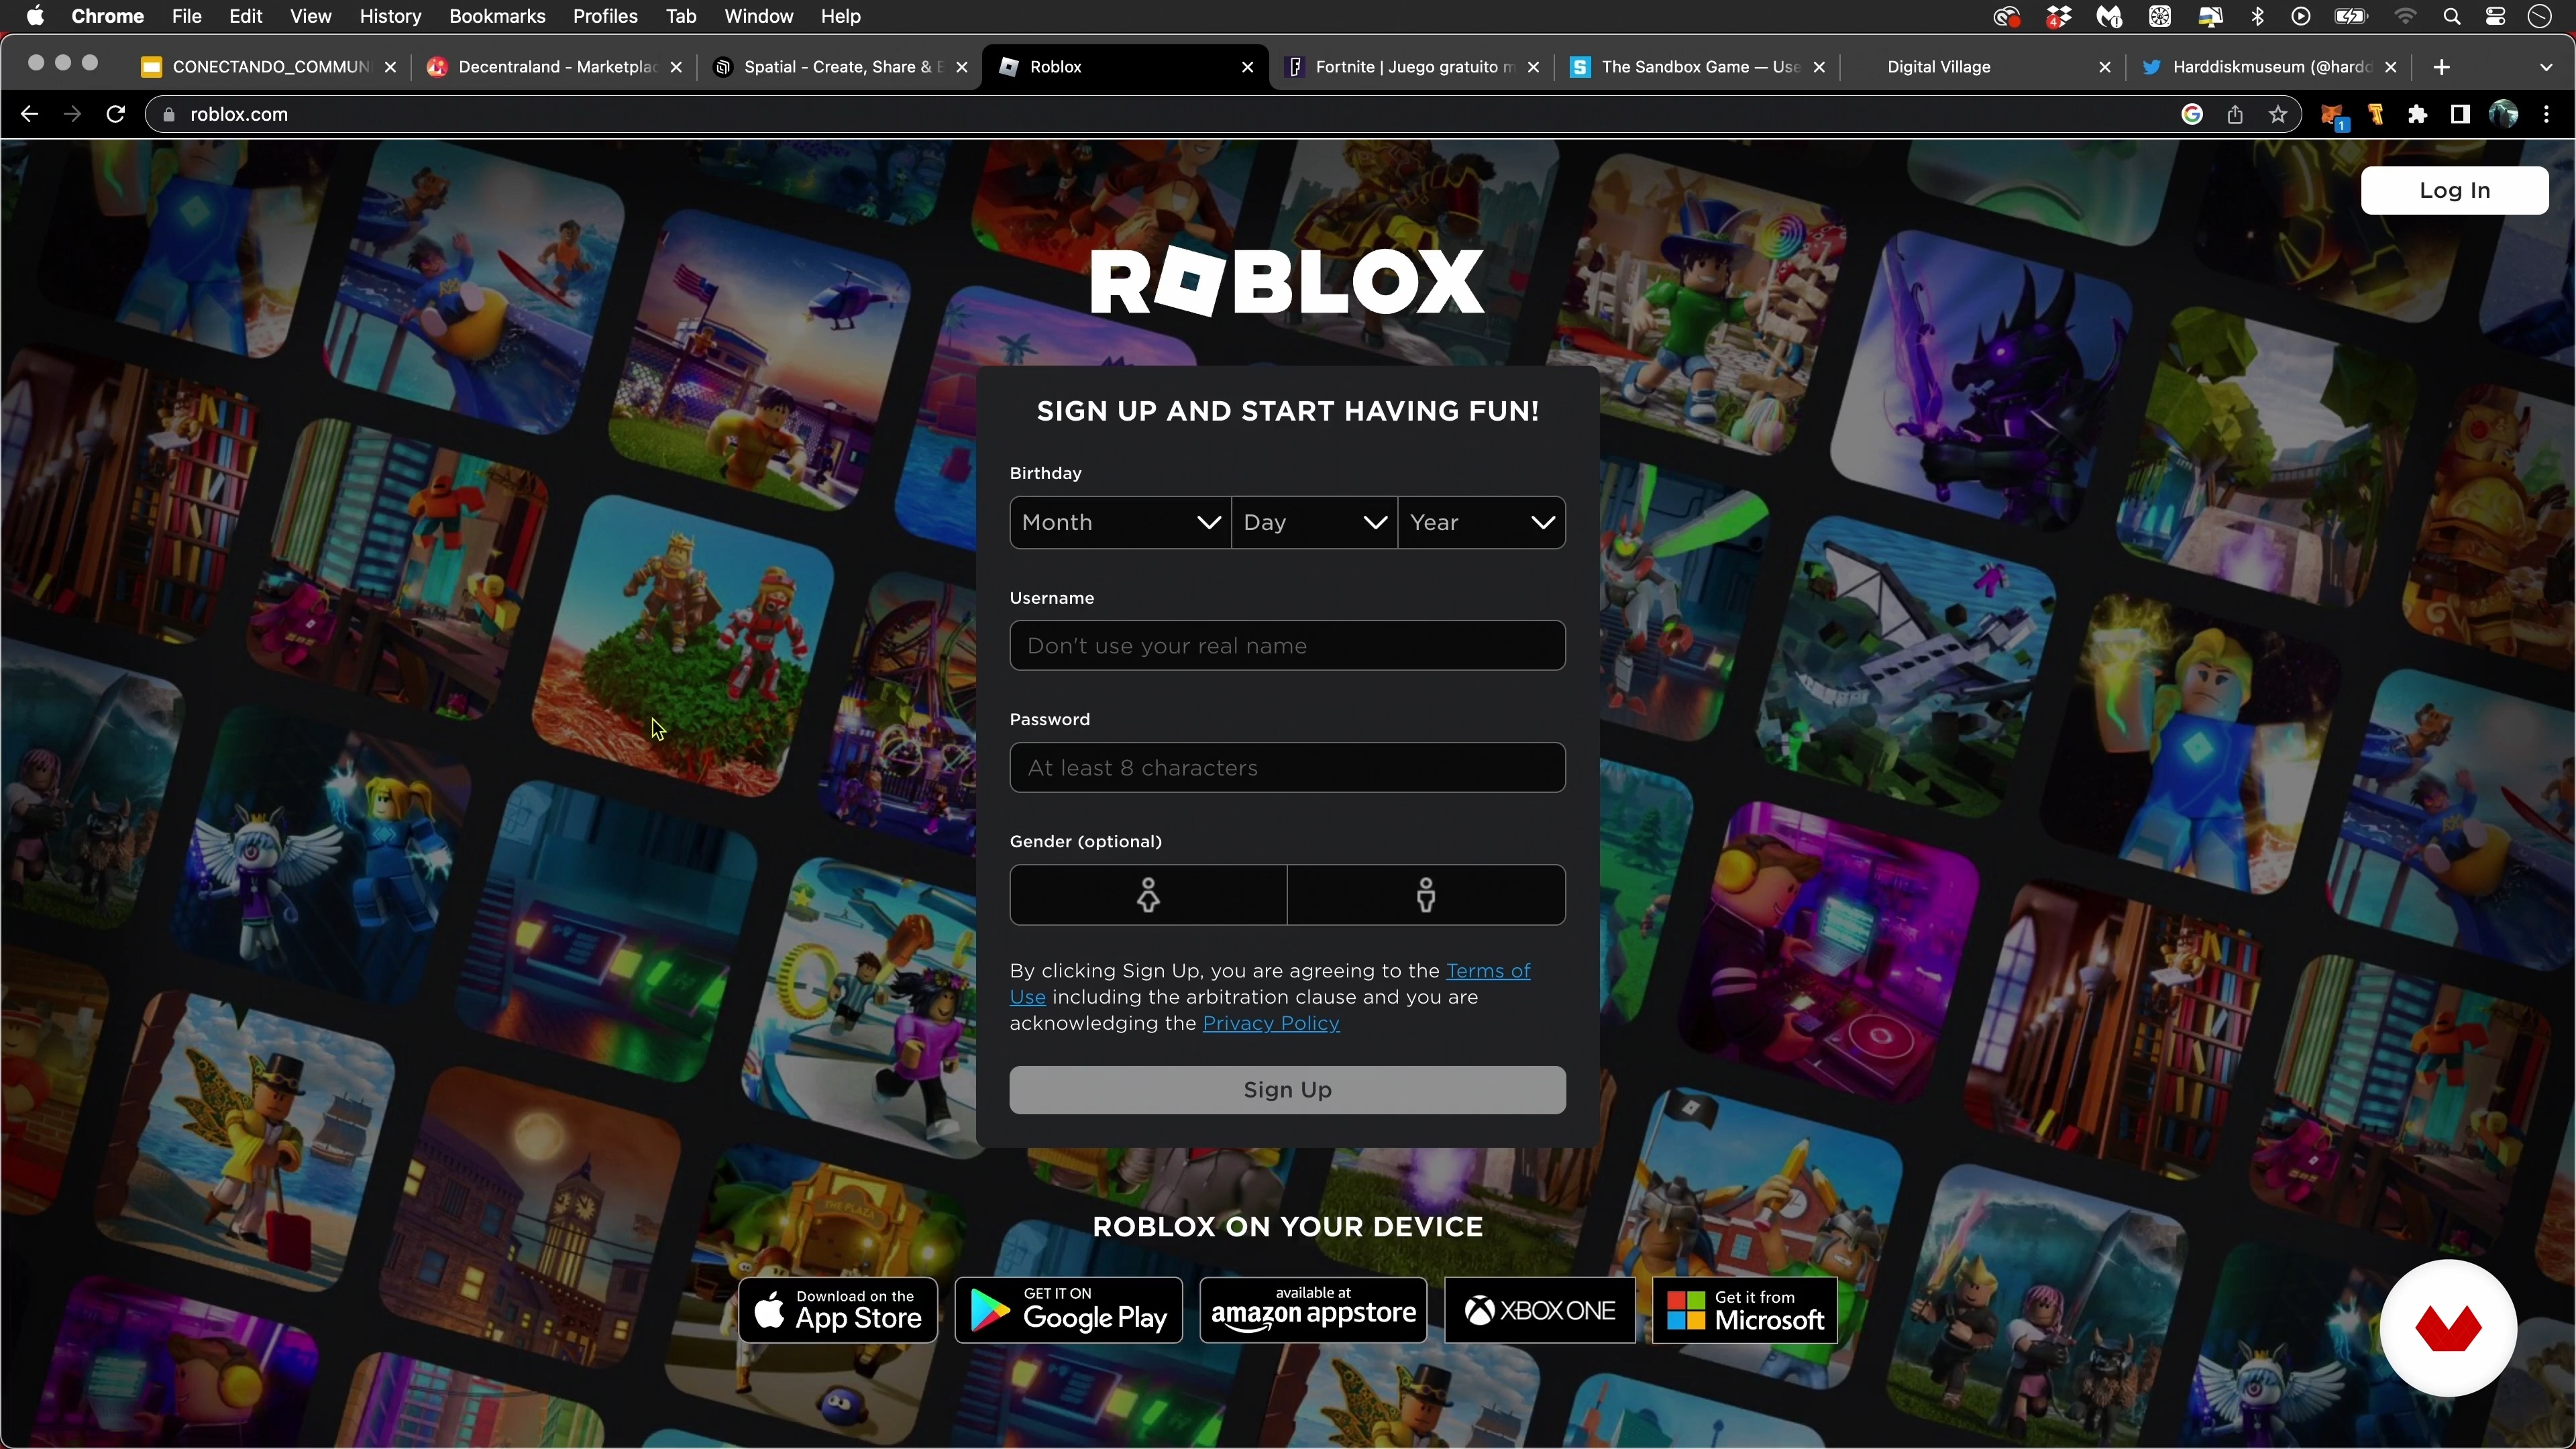Open the Bookmarks menu

497,16
